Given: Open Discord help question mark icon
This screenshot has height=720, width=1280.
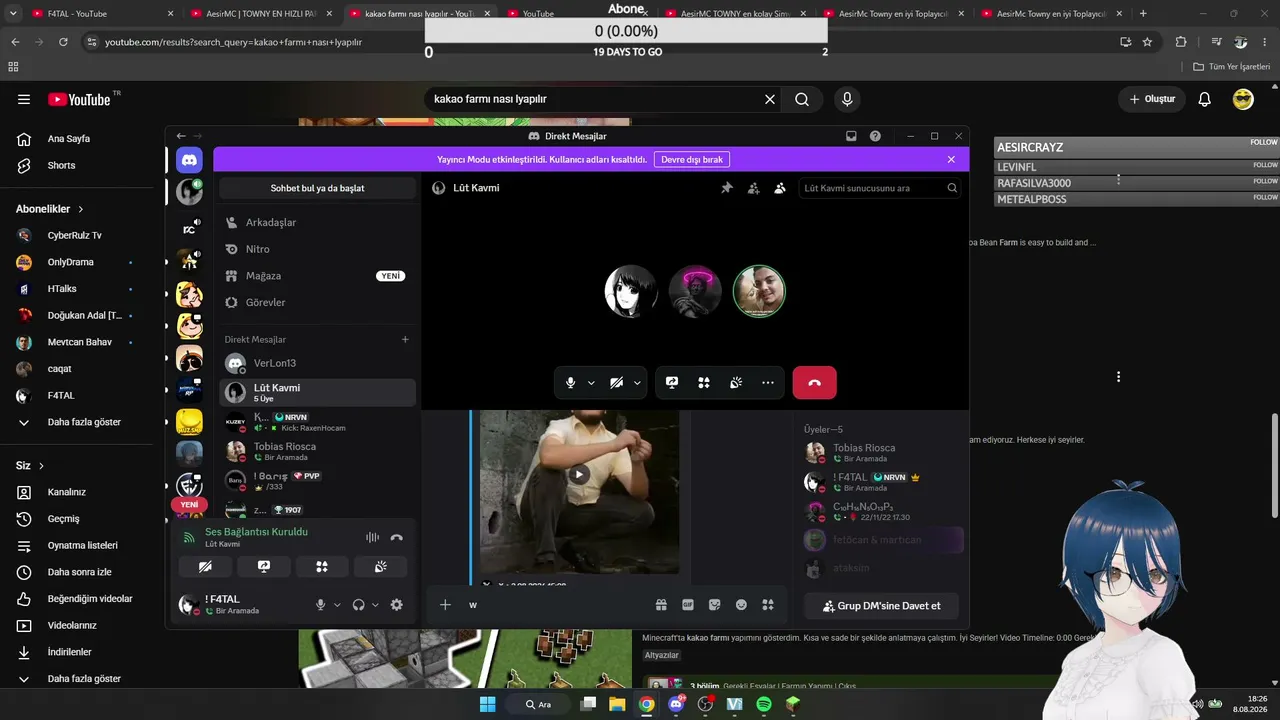Looking at the screenshot, I should coord(875,136).
